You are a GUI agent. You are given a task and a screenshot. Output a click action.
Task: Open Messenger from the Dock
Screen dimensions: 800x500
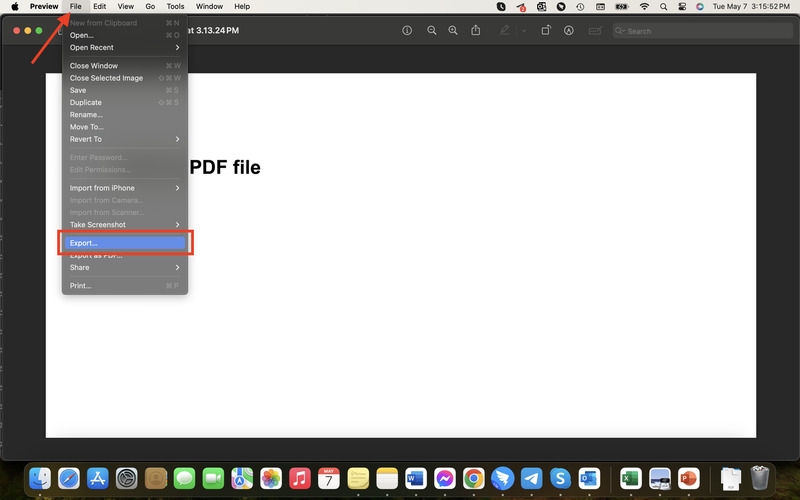[445, 479]
